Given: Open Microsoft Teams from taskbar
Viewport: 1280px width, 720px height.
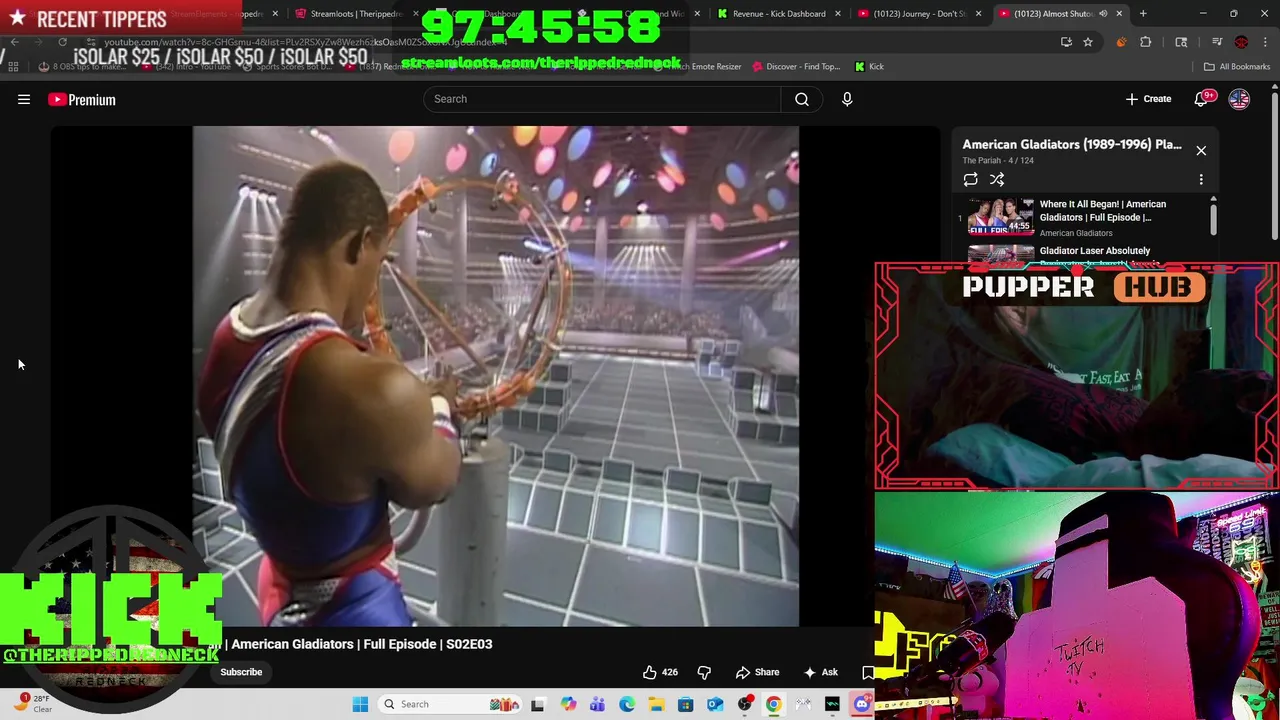Looking at the screenshot, I should pos(597,704).
